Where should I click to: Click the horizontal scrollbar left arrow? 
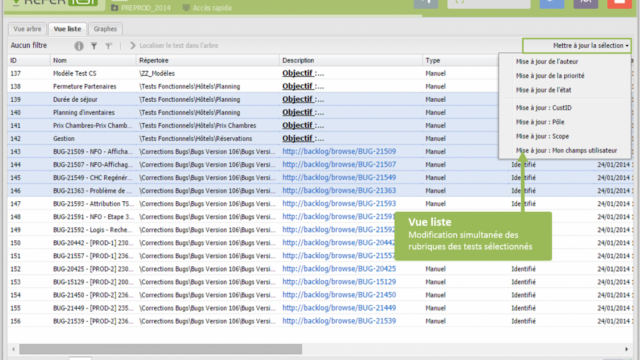13,349
